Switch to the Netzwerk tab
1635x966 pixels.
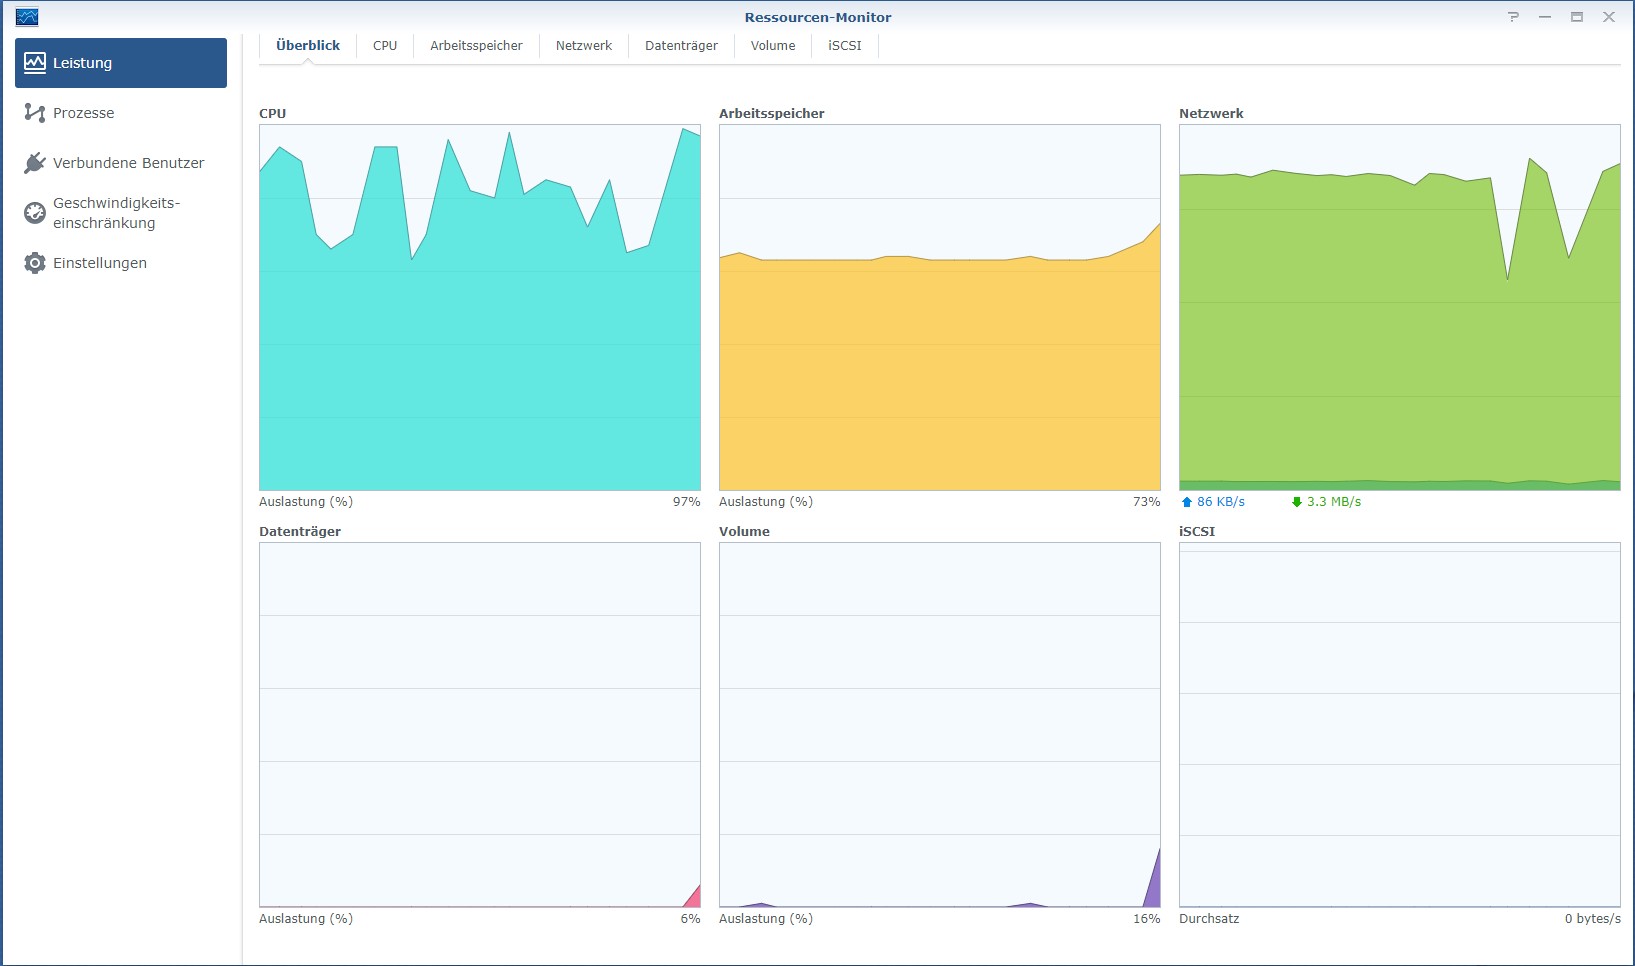(x=584, y=46)
